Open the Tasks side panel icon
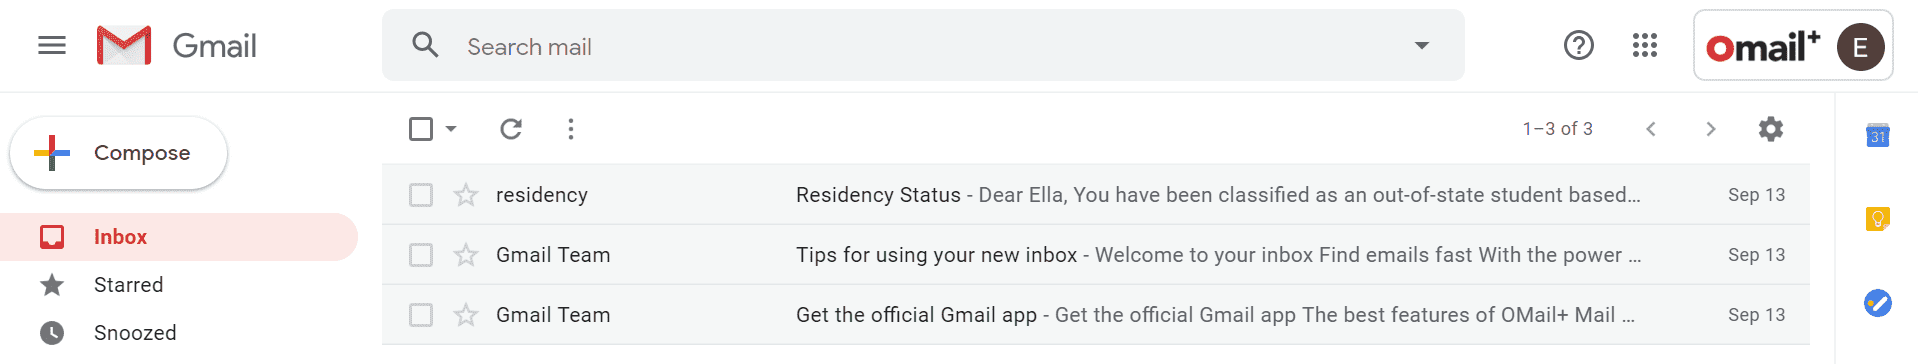The width and height of the screenshot is (1918, 364). pos(1878,302)
